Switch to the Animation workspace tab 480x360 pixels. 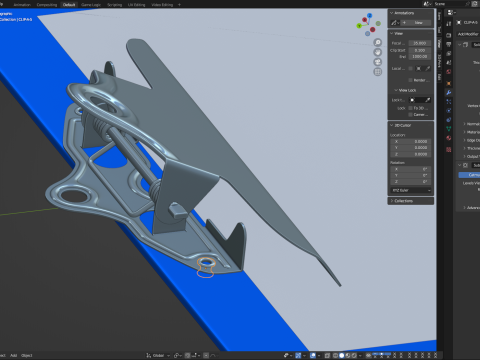click(22, 5)
